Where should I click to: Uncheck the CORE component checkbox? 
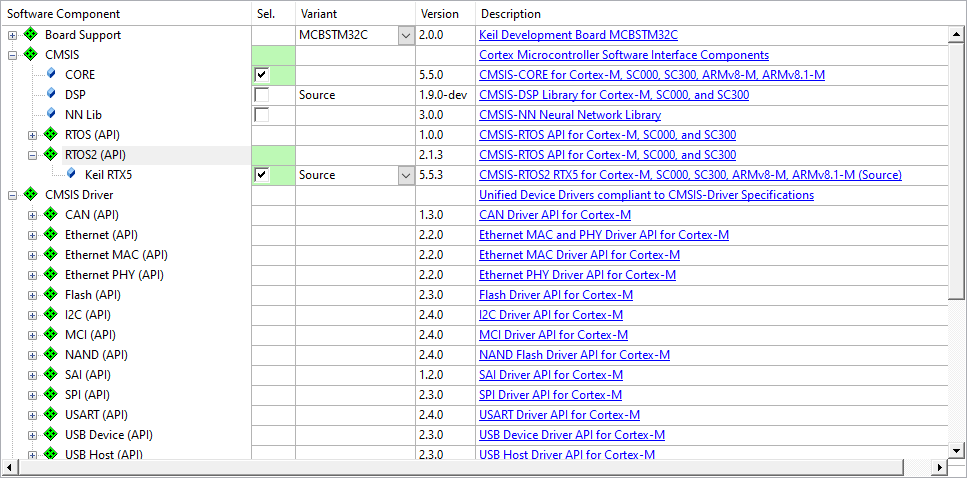(x=262, y=75)
